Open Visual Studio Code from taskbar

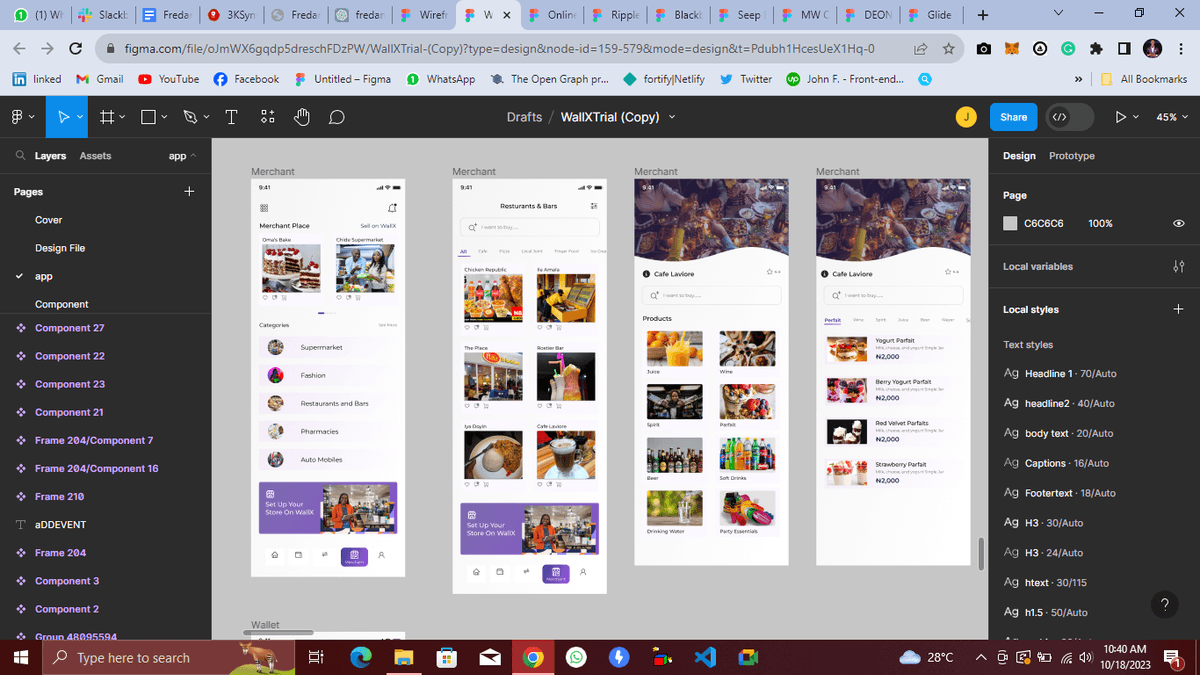704,657
